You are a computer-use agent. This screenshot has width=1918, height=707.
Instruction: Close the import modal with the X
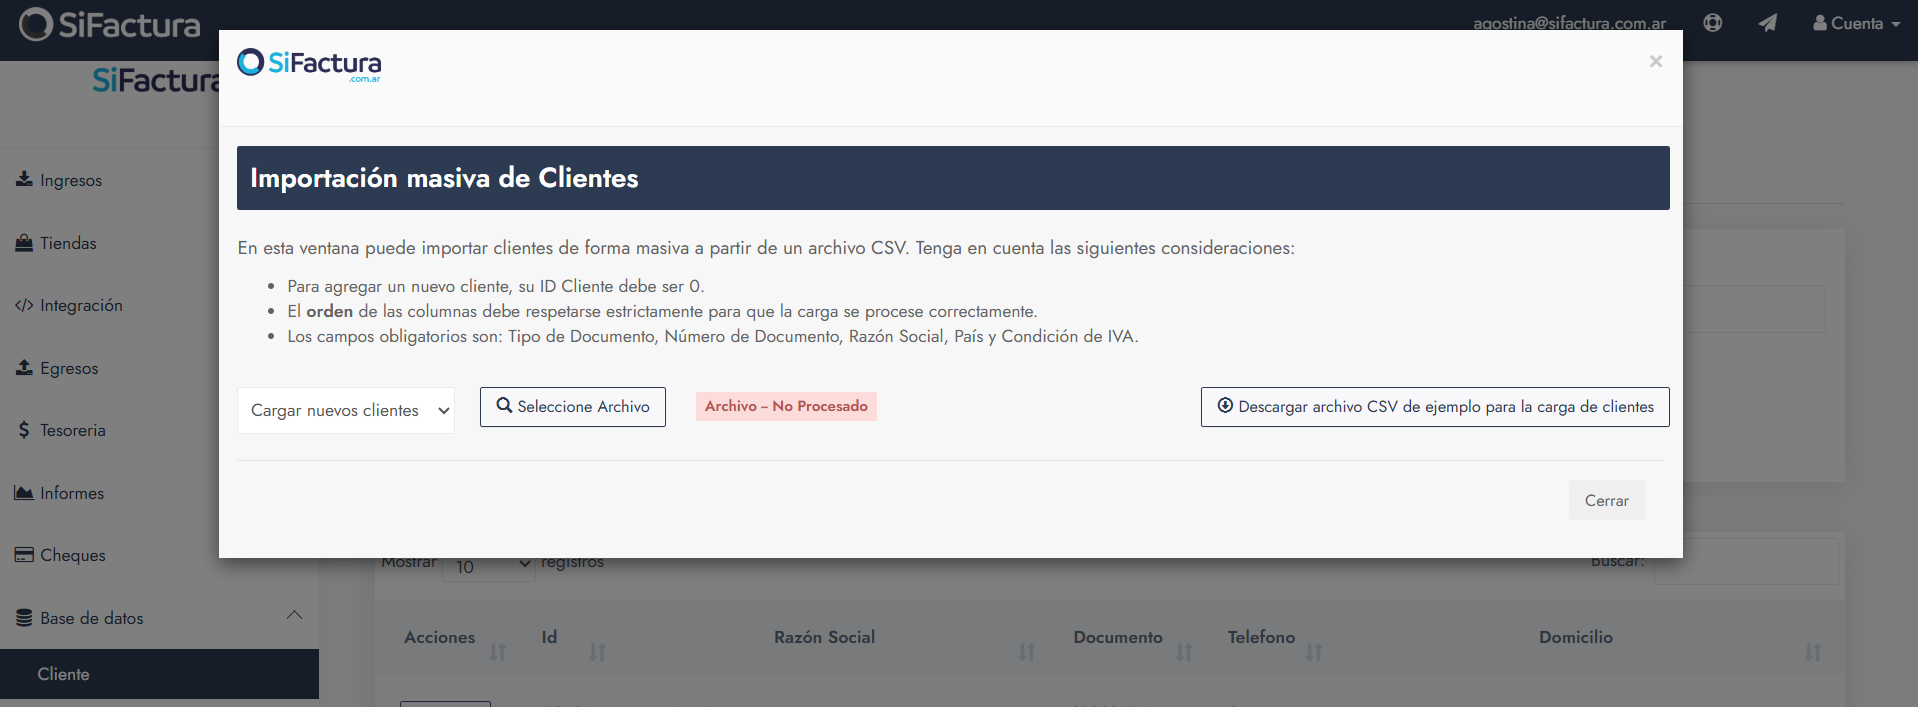1656,62
